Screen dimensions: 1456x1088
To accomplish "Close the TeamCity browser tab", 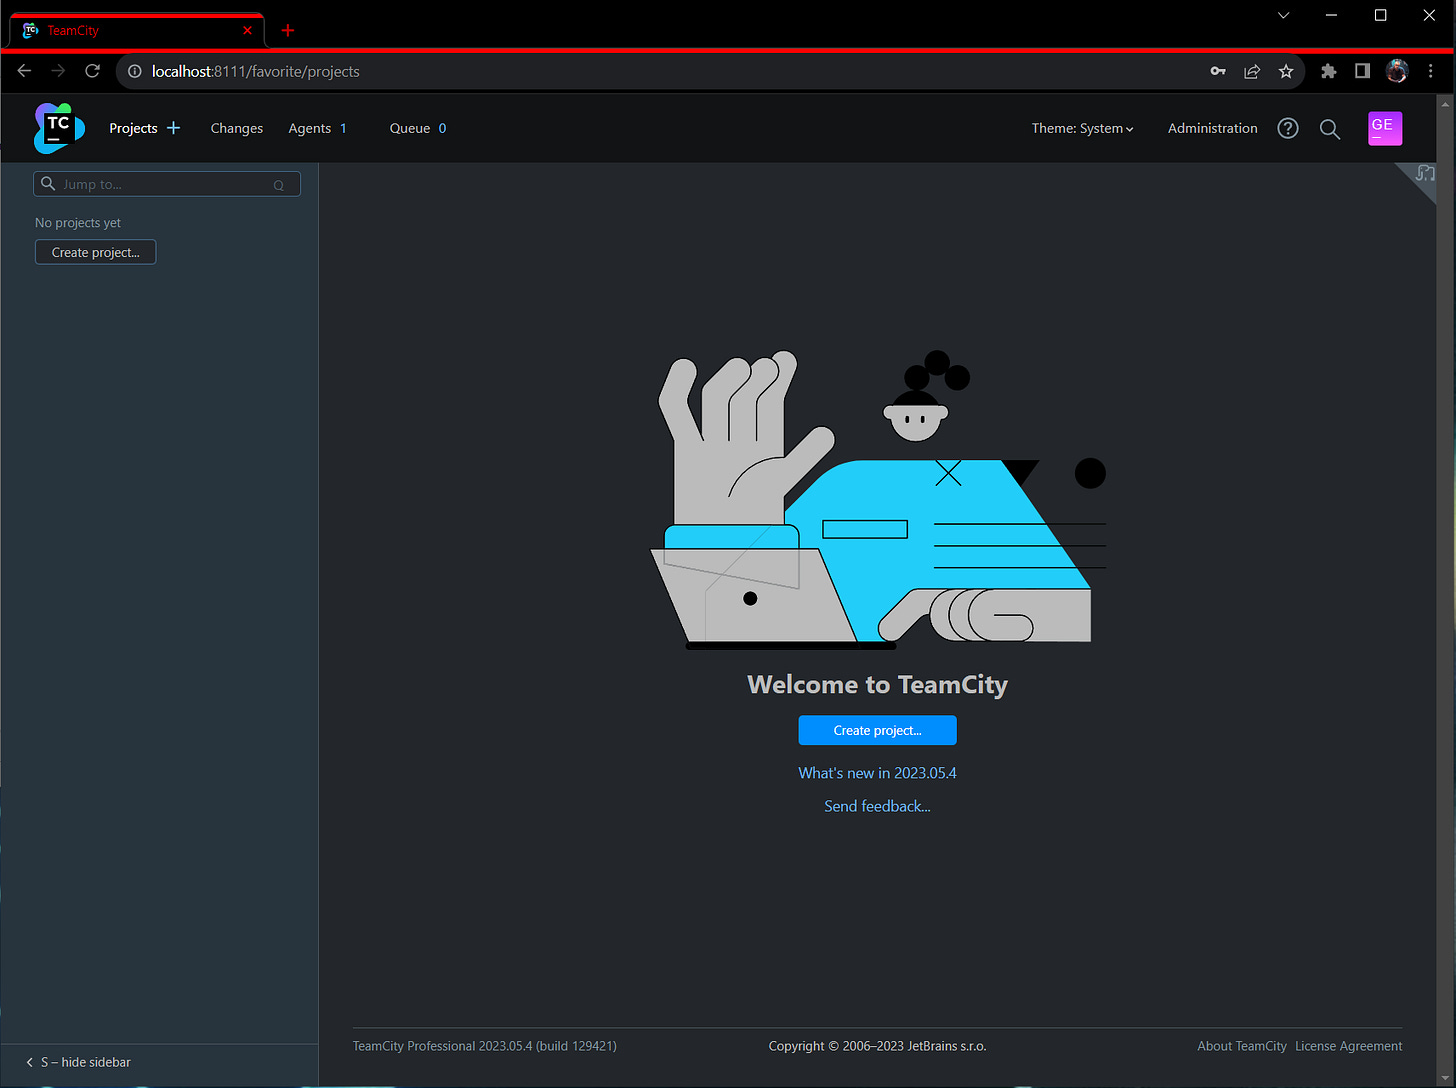I will coord(247,30).
